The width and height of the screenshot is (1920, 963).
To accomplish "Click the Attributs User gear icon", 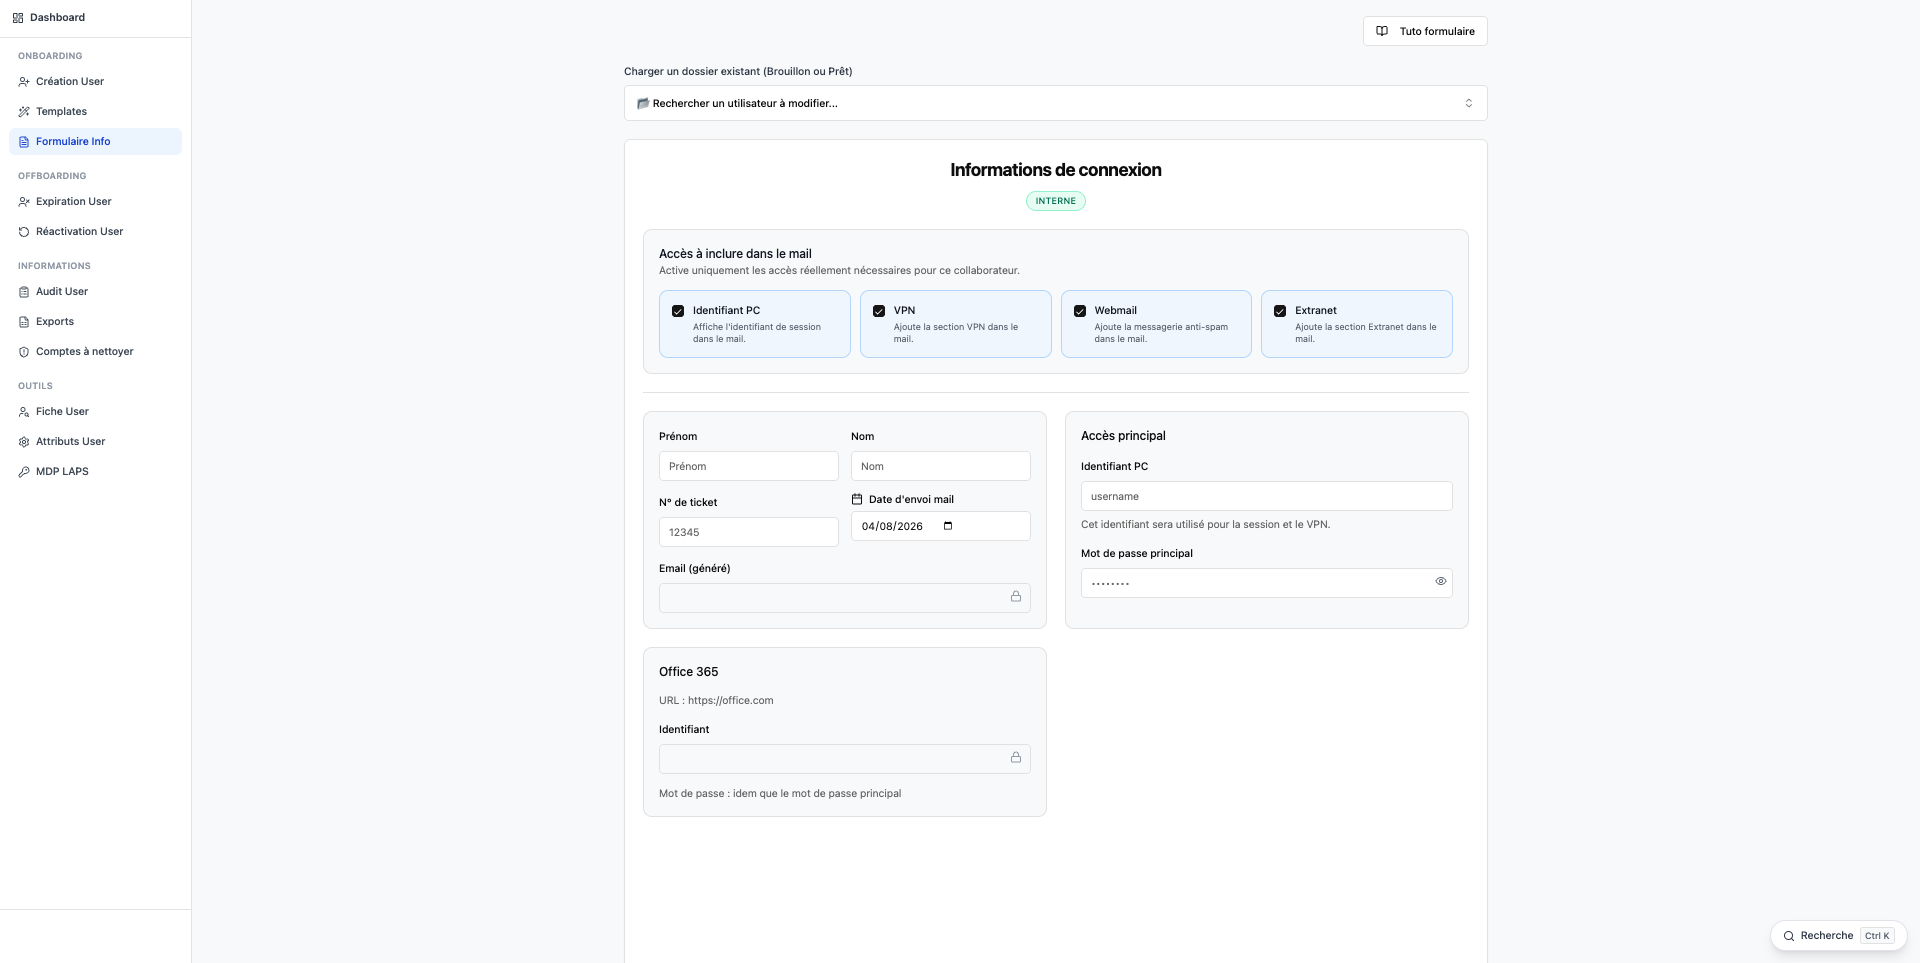I will [24, 442].
